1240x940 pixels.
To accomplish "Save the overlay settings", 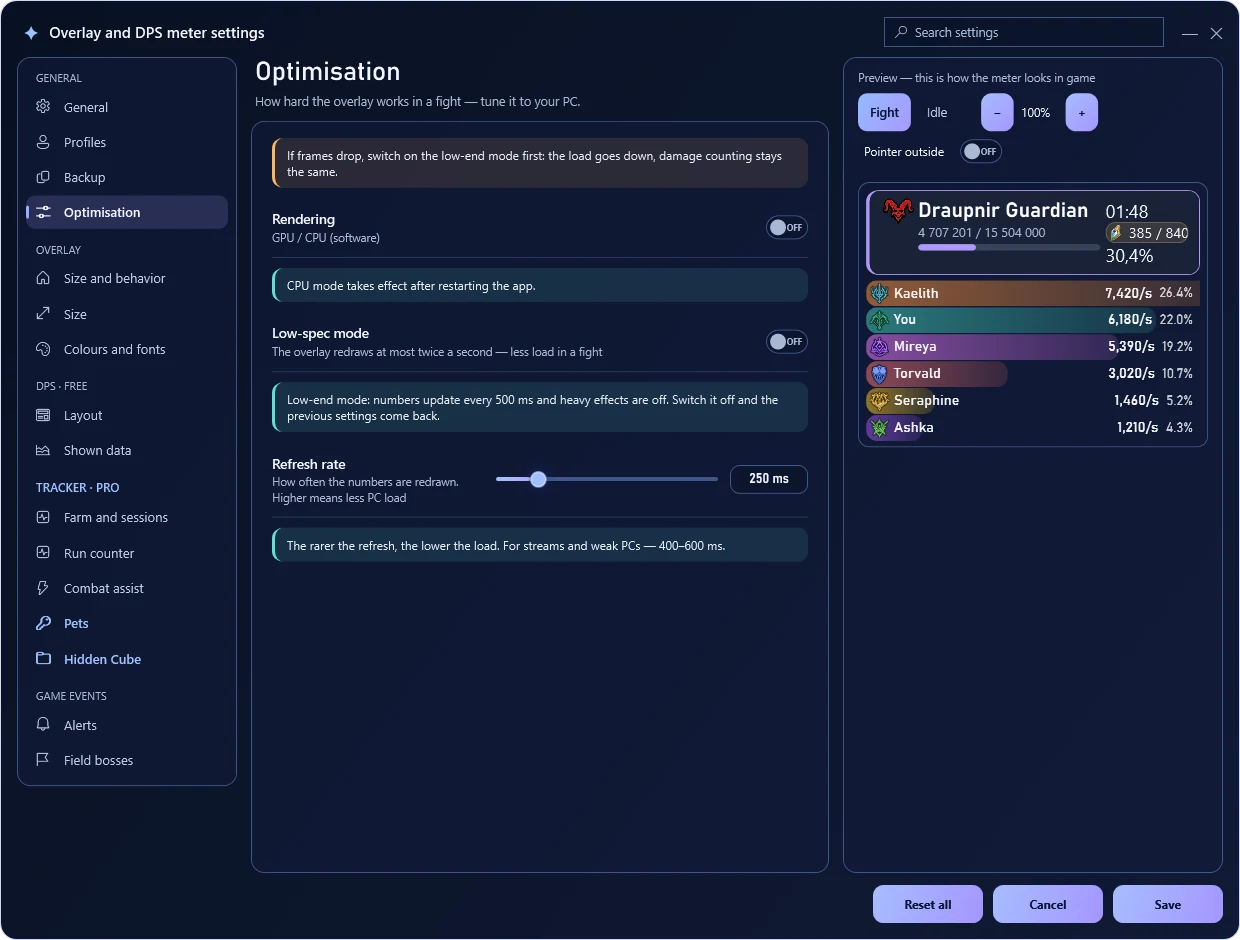I will click(1168, 904).
